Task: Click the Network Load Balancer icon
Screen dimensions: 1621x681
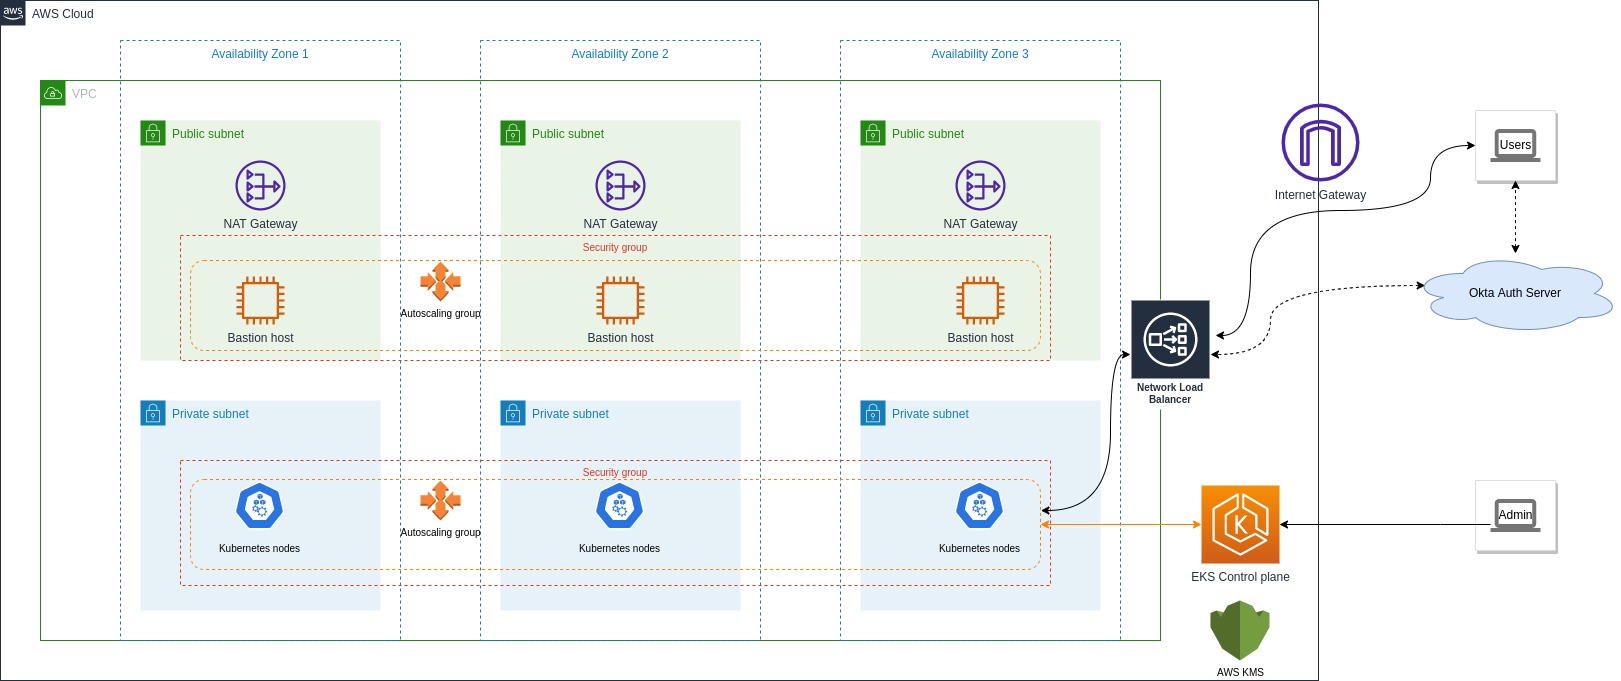Action: click(1170, 339)
